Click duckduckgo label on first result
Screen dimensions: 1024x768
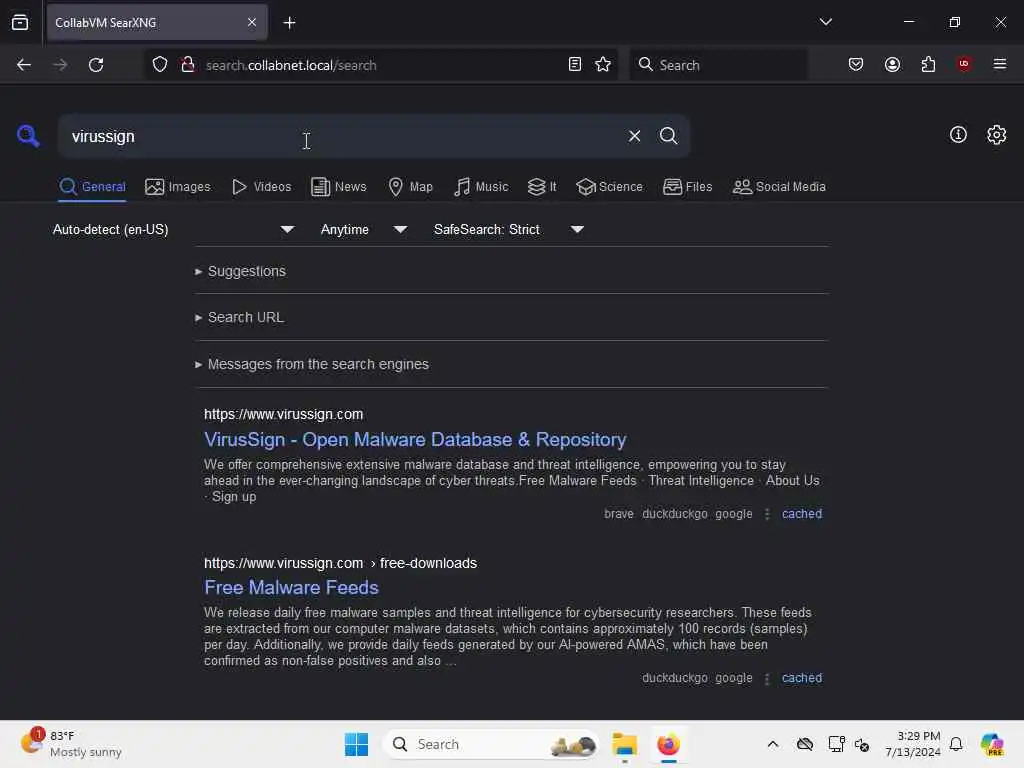pos(675,514)
